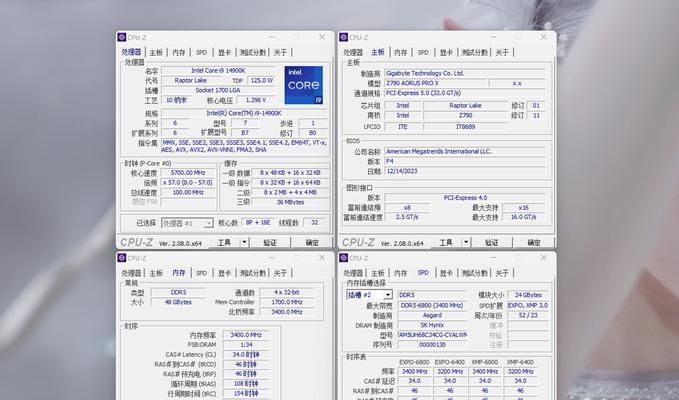679x400 pixels.
Task: Click the 8P + 16E core count field
Action: tap(258, 223)
